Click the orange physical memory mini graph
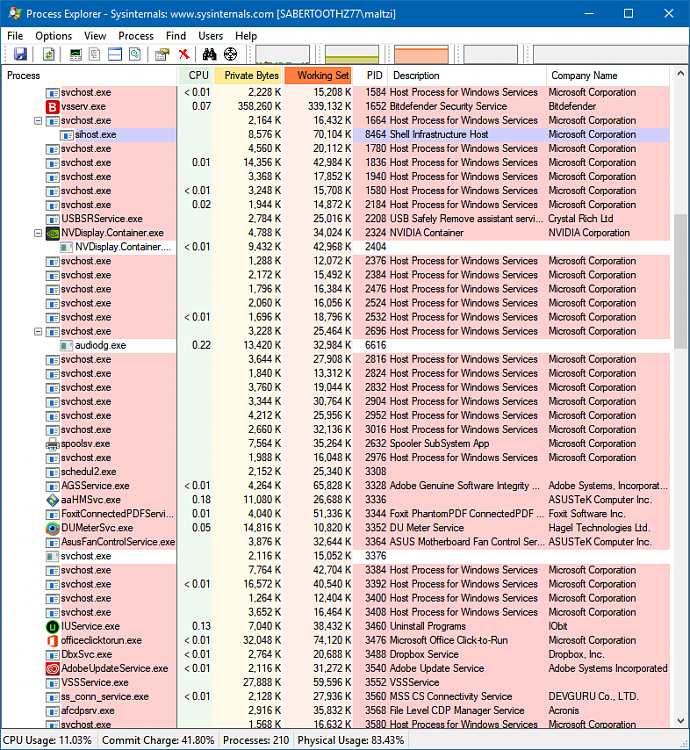 tap(421, 55)
